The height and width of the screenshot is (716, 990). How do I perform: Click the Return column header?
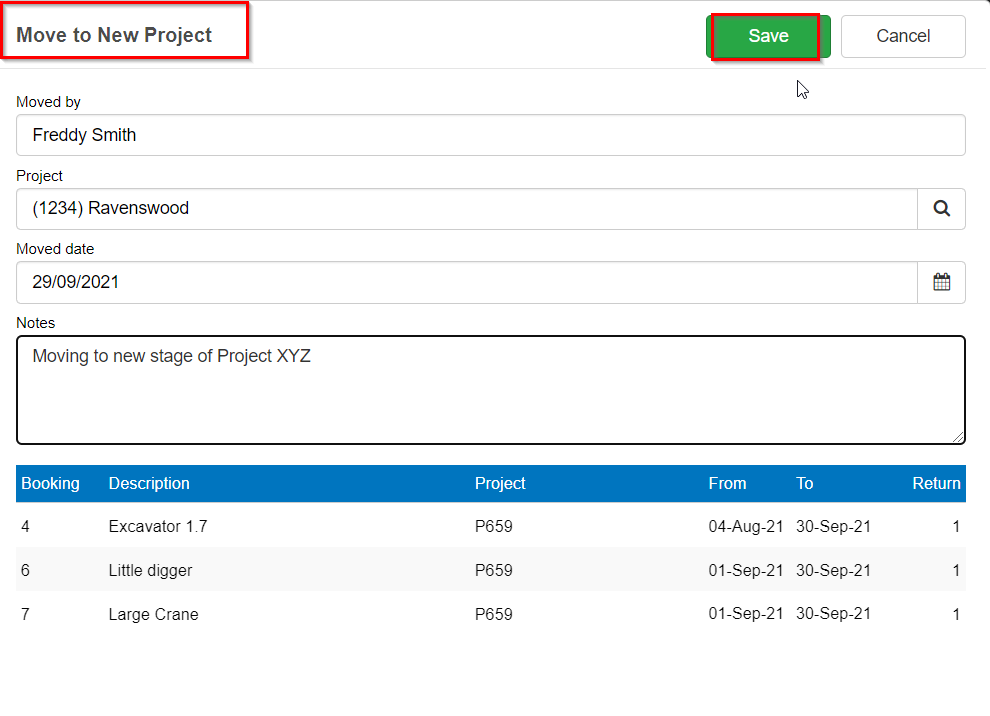(936, 484)
